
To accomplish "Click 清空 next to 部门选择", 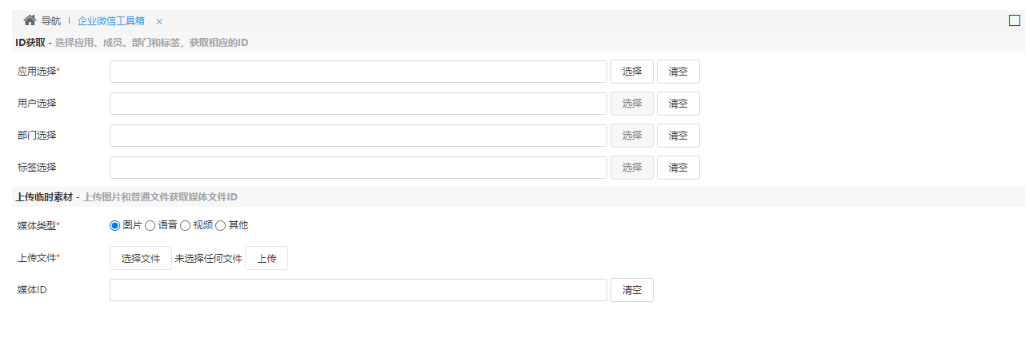I will (678, 136).
